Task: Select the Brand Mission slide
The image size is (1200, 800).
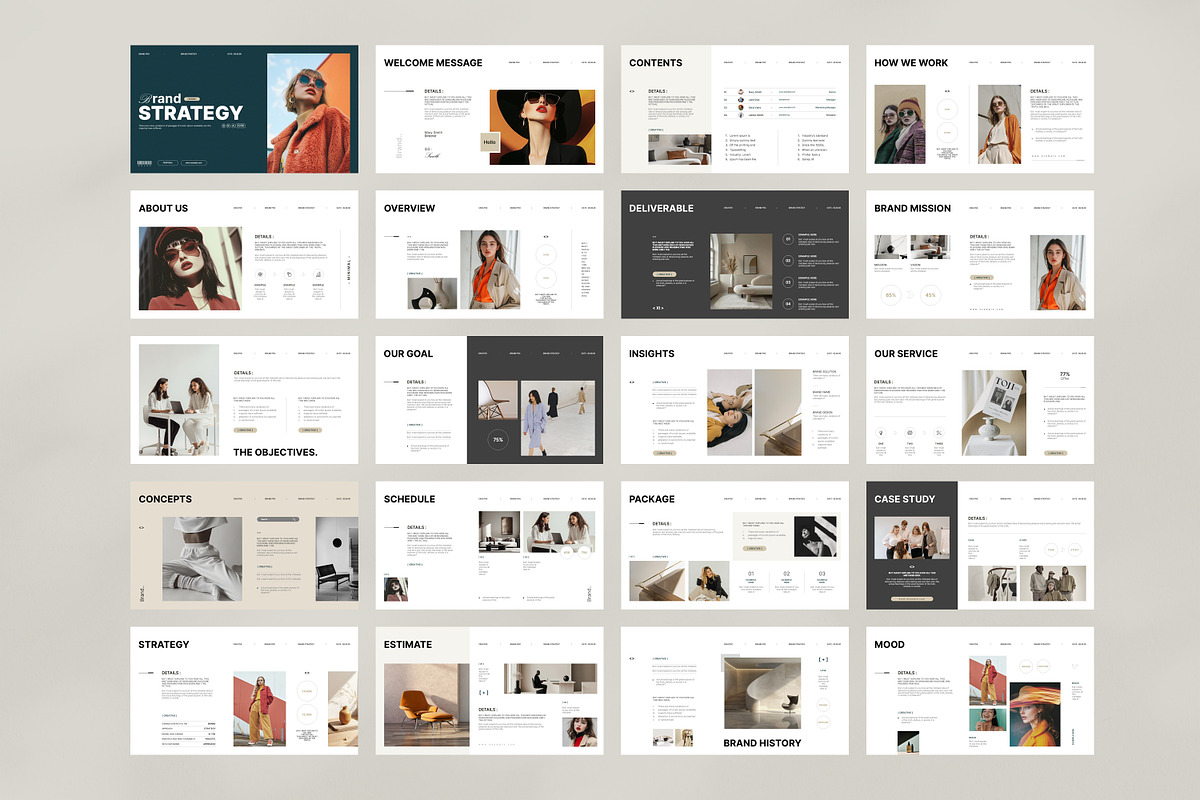Action: (980, 255)
